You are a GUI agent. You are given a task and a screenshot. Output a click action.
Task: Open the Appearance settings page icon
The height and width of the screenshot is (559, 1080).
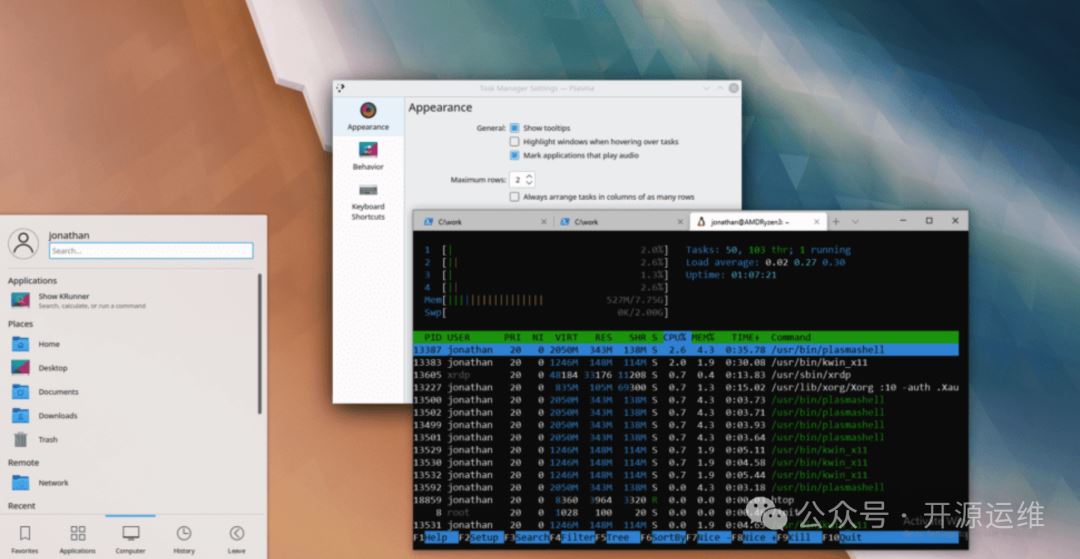pyautogui.click(x=368, y=111)
